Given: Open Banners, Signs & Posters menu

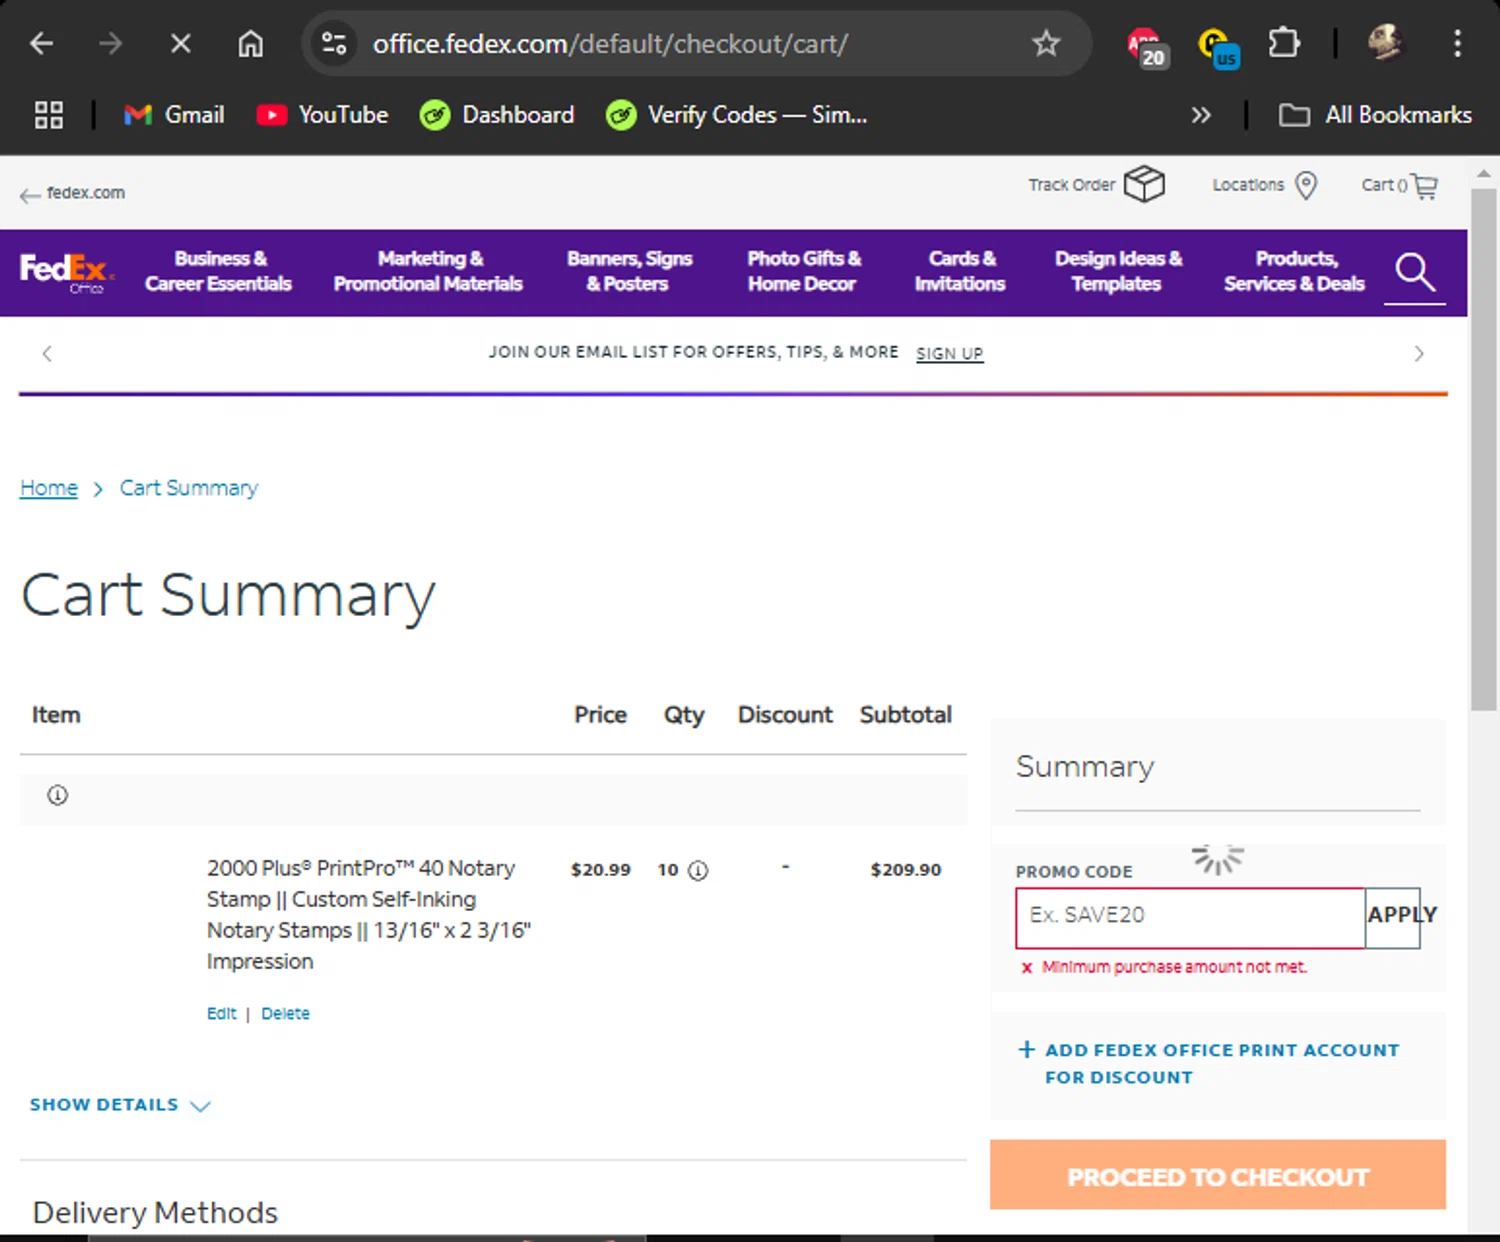Looking at the screenshot, I should 629,271.
